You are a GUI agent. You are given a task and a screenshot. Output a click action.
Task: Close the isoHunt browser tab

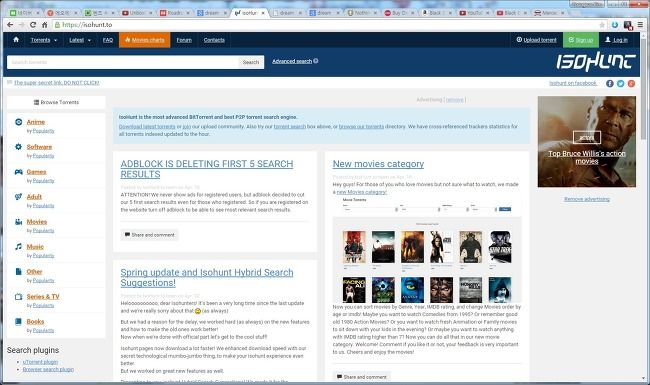pos(263,13)
